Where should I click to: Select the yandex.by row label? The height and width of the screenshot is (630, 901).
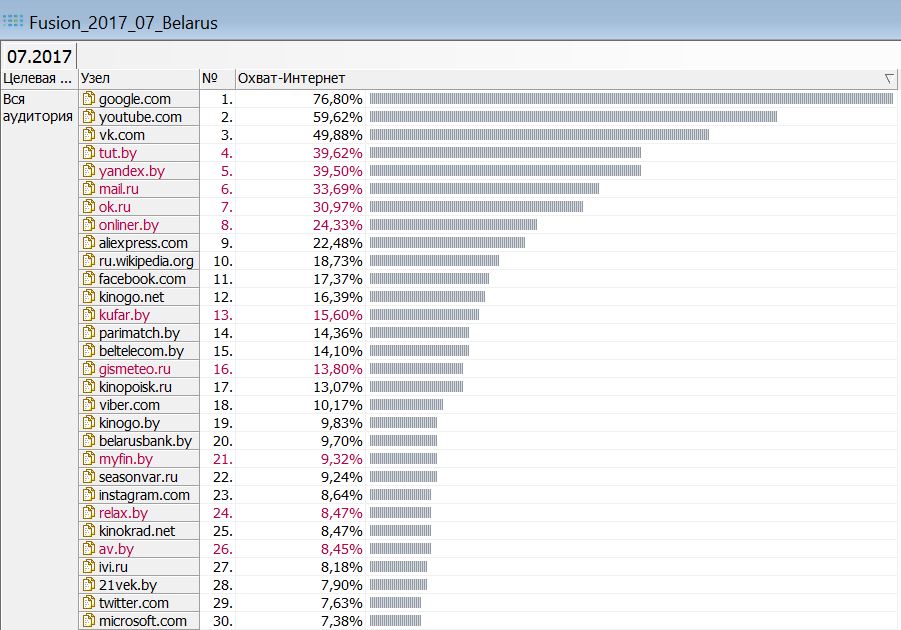(131, 171)
